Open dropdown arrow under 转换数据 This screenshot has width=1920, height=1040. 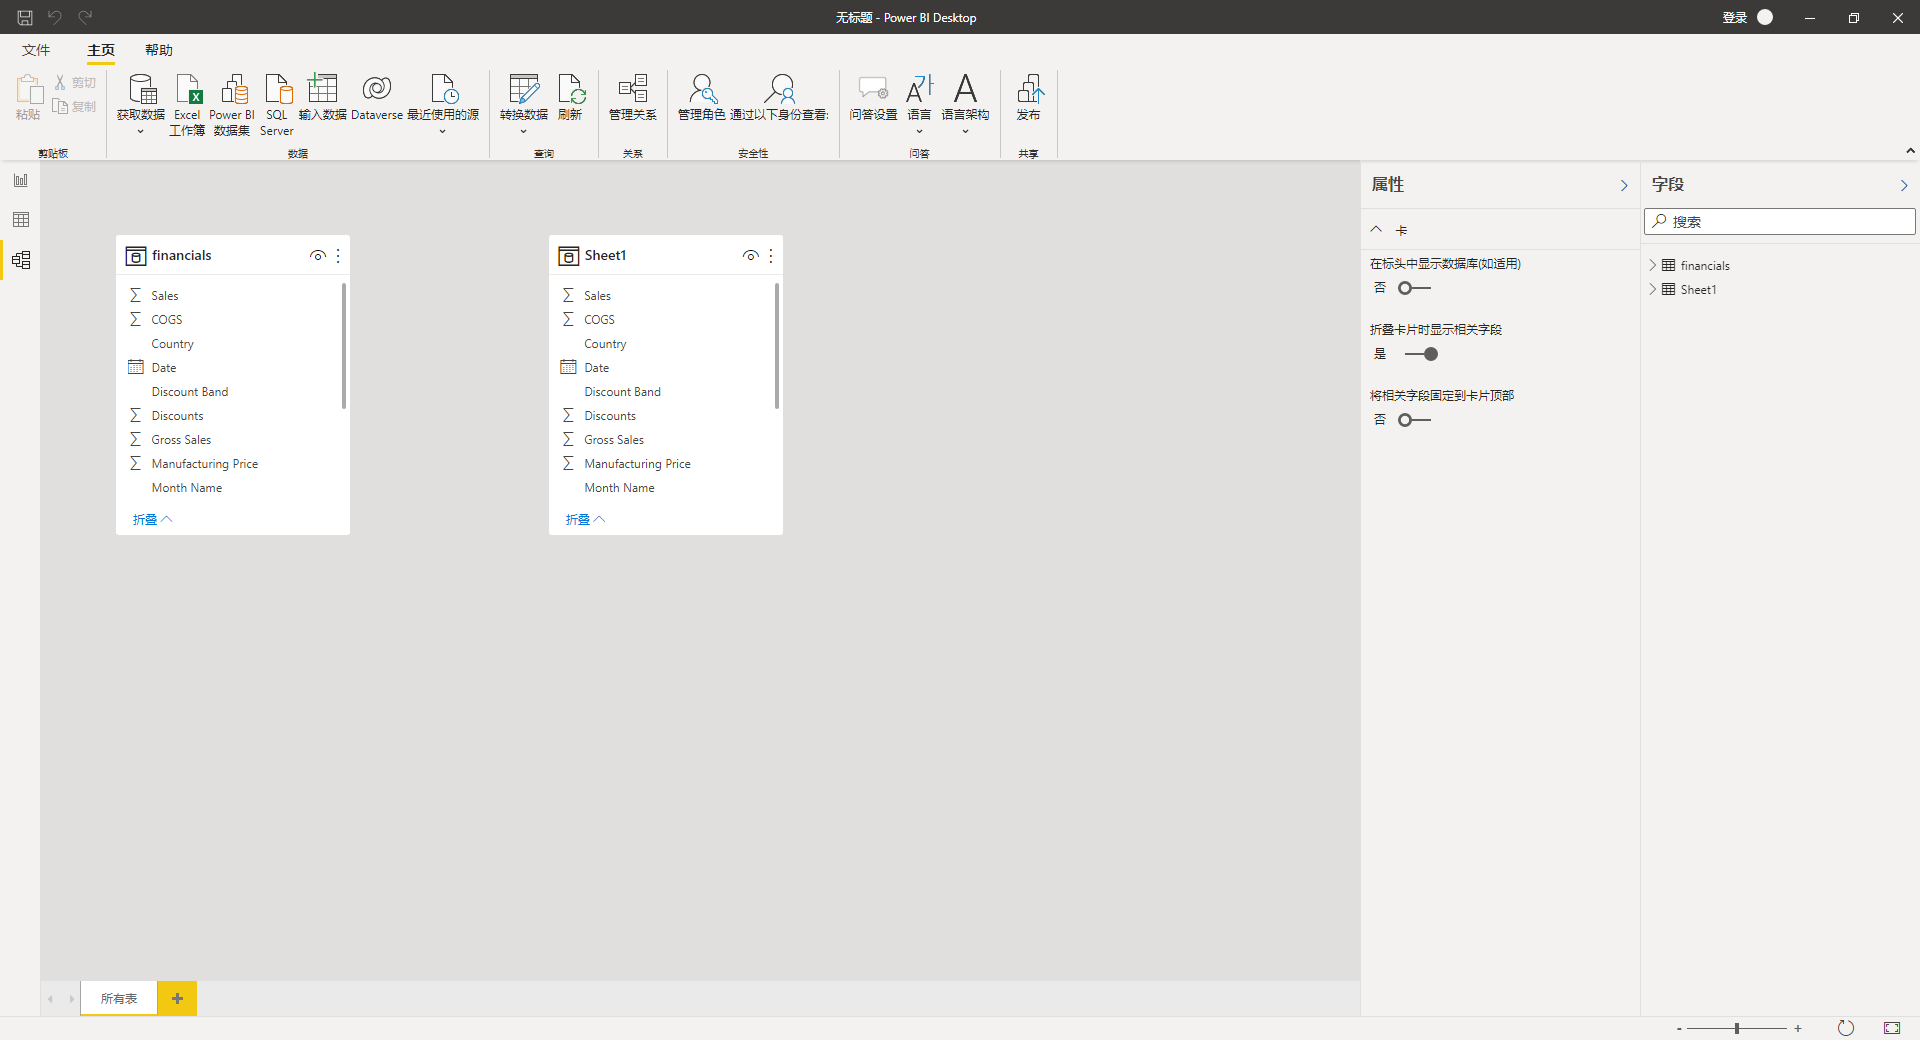coord(524,132)
